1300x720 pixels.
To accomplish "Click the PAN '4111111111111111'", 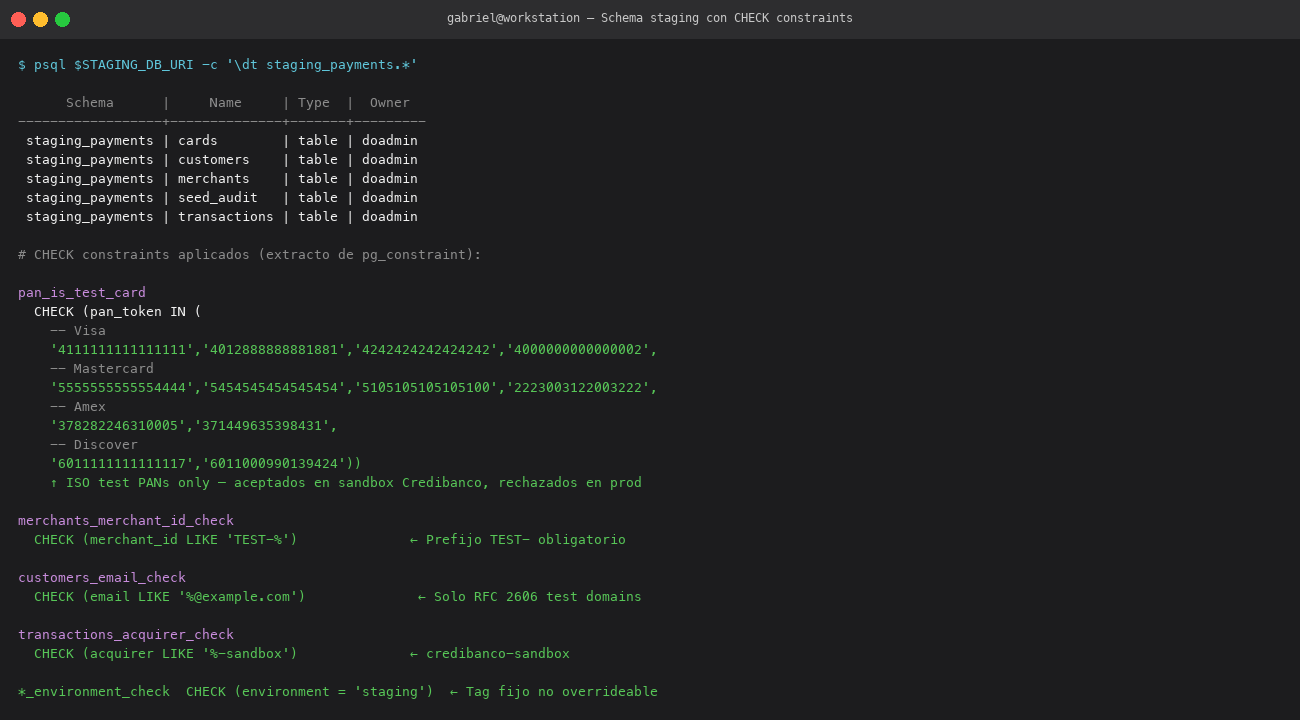I will [122, 350].
